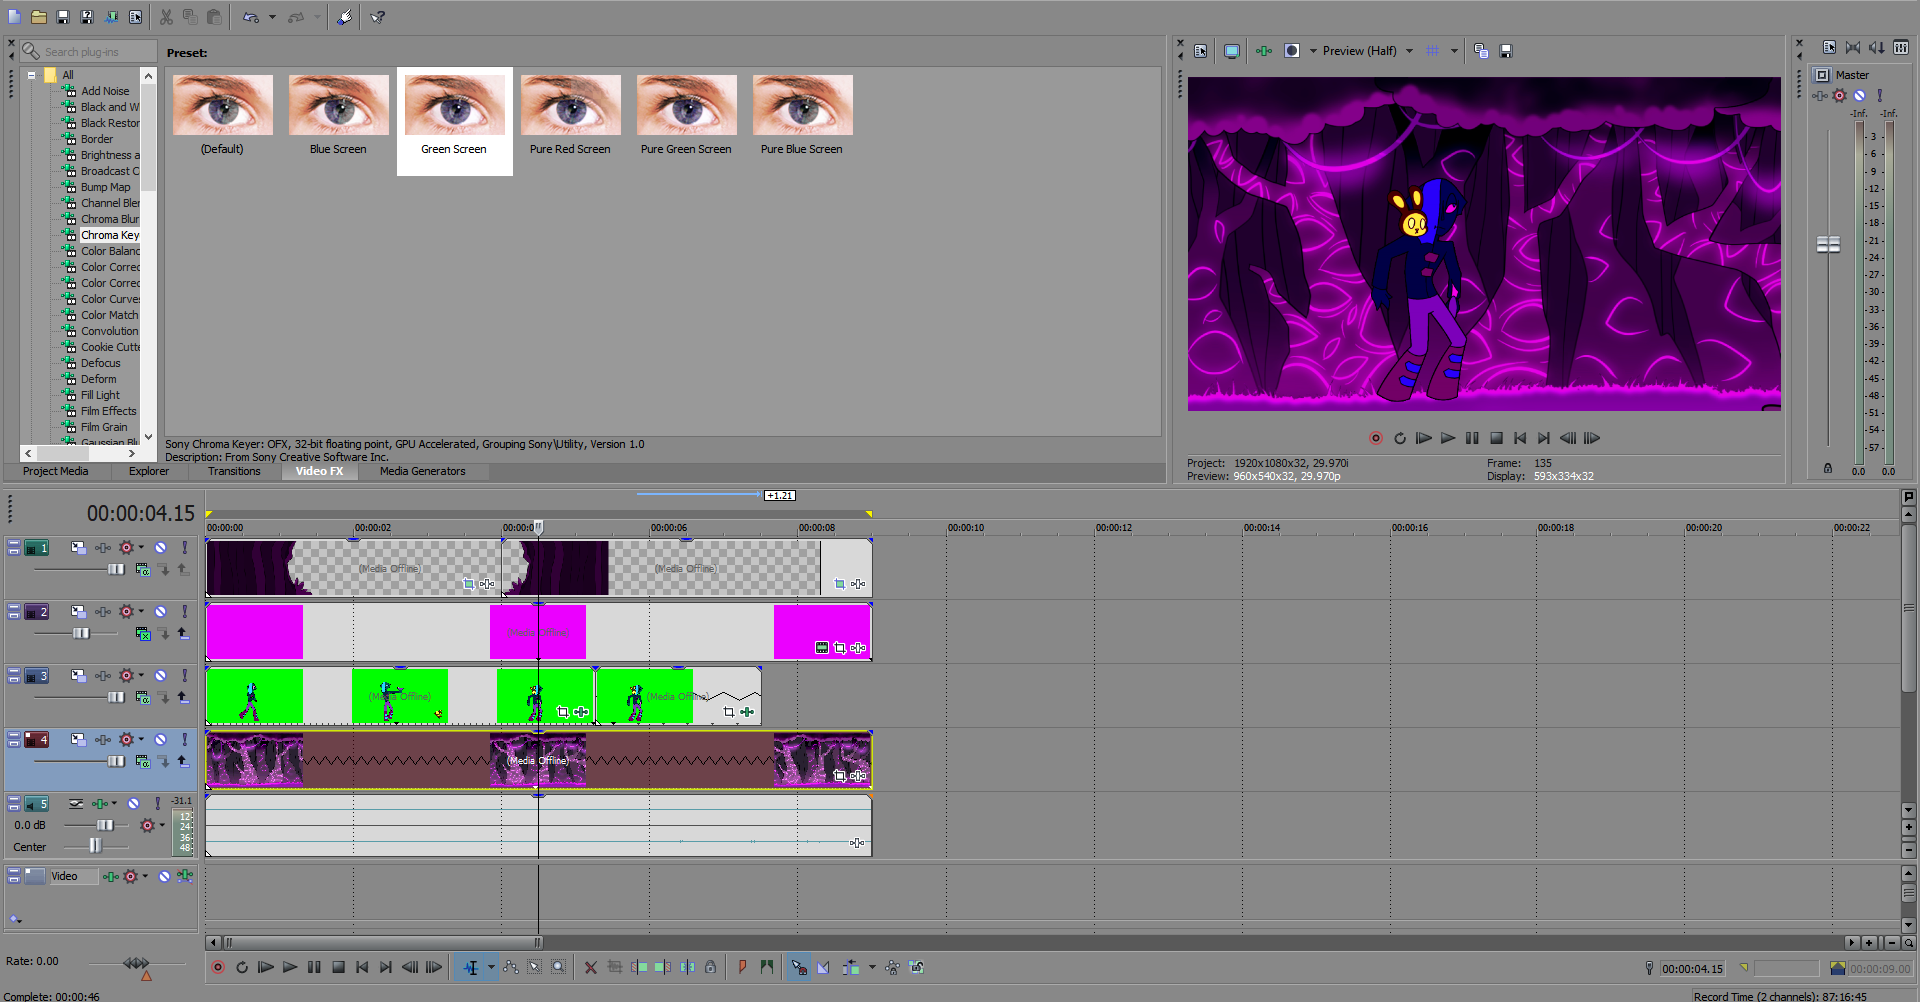
Task: Toggle Automatic Crossfades in bottom toolbar
Action: coord(823,967)
